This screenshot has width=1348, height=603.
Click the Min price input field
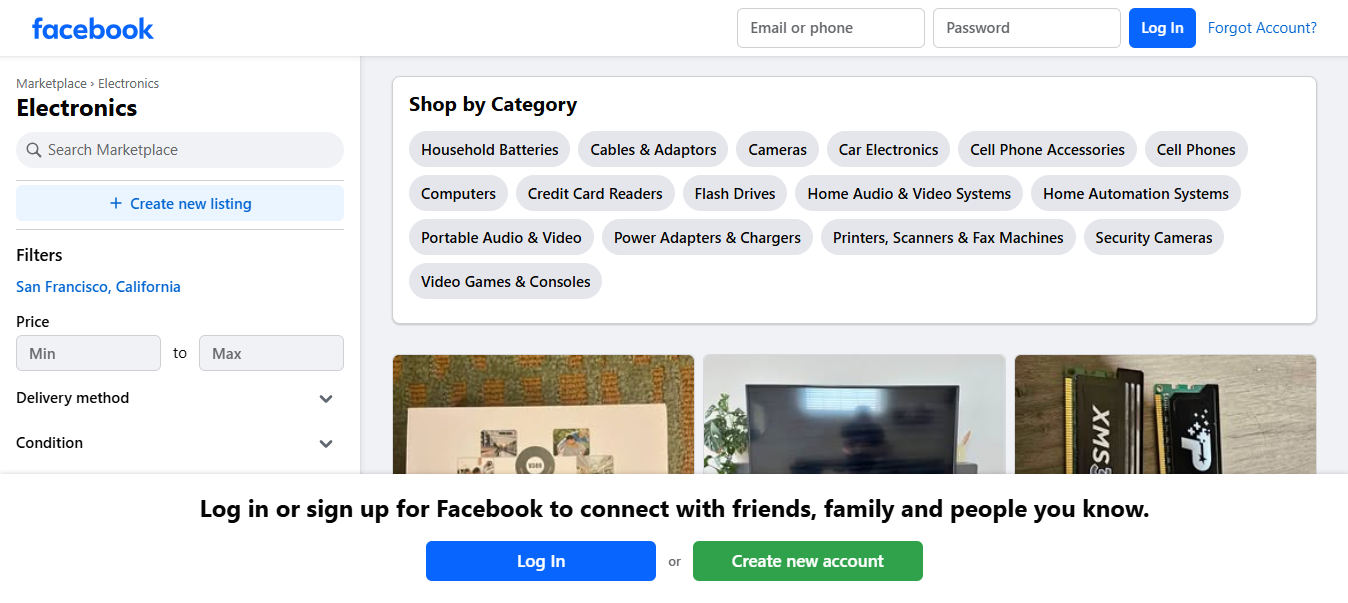pos(88,353)
